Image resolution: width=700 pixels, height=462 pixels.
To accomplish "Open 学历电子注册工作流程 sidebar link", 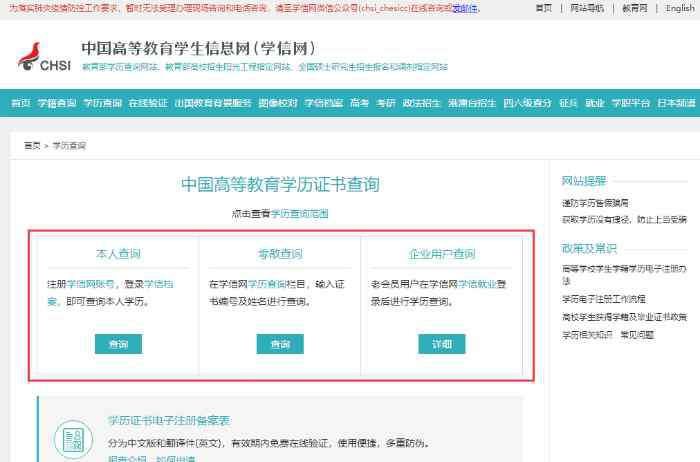I will (604, 299).
